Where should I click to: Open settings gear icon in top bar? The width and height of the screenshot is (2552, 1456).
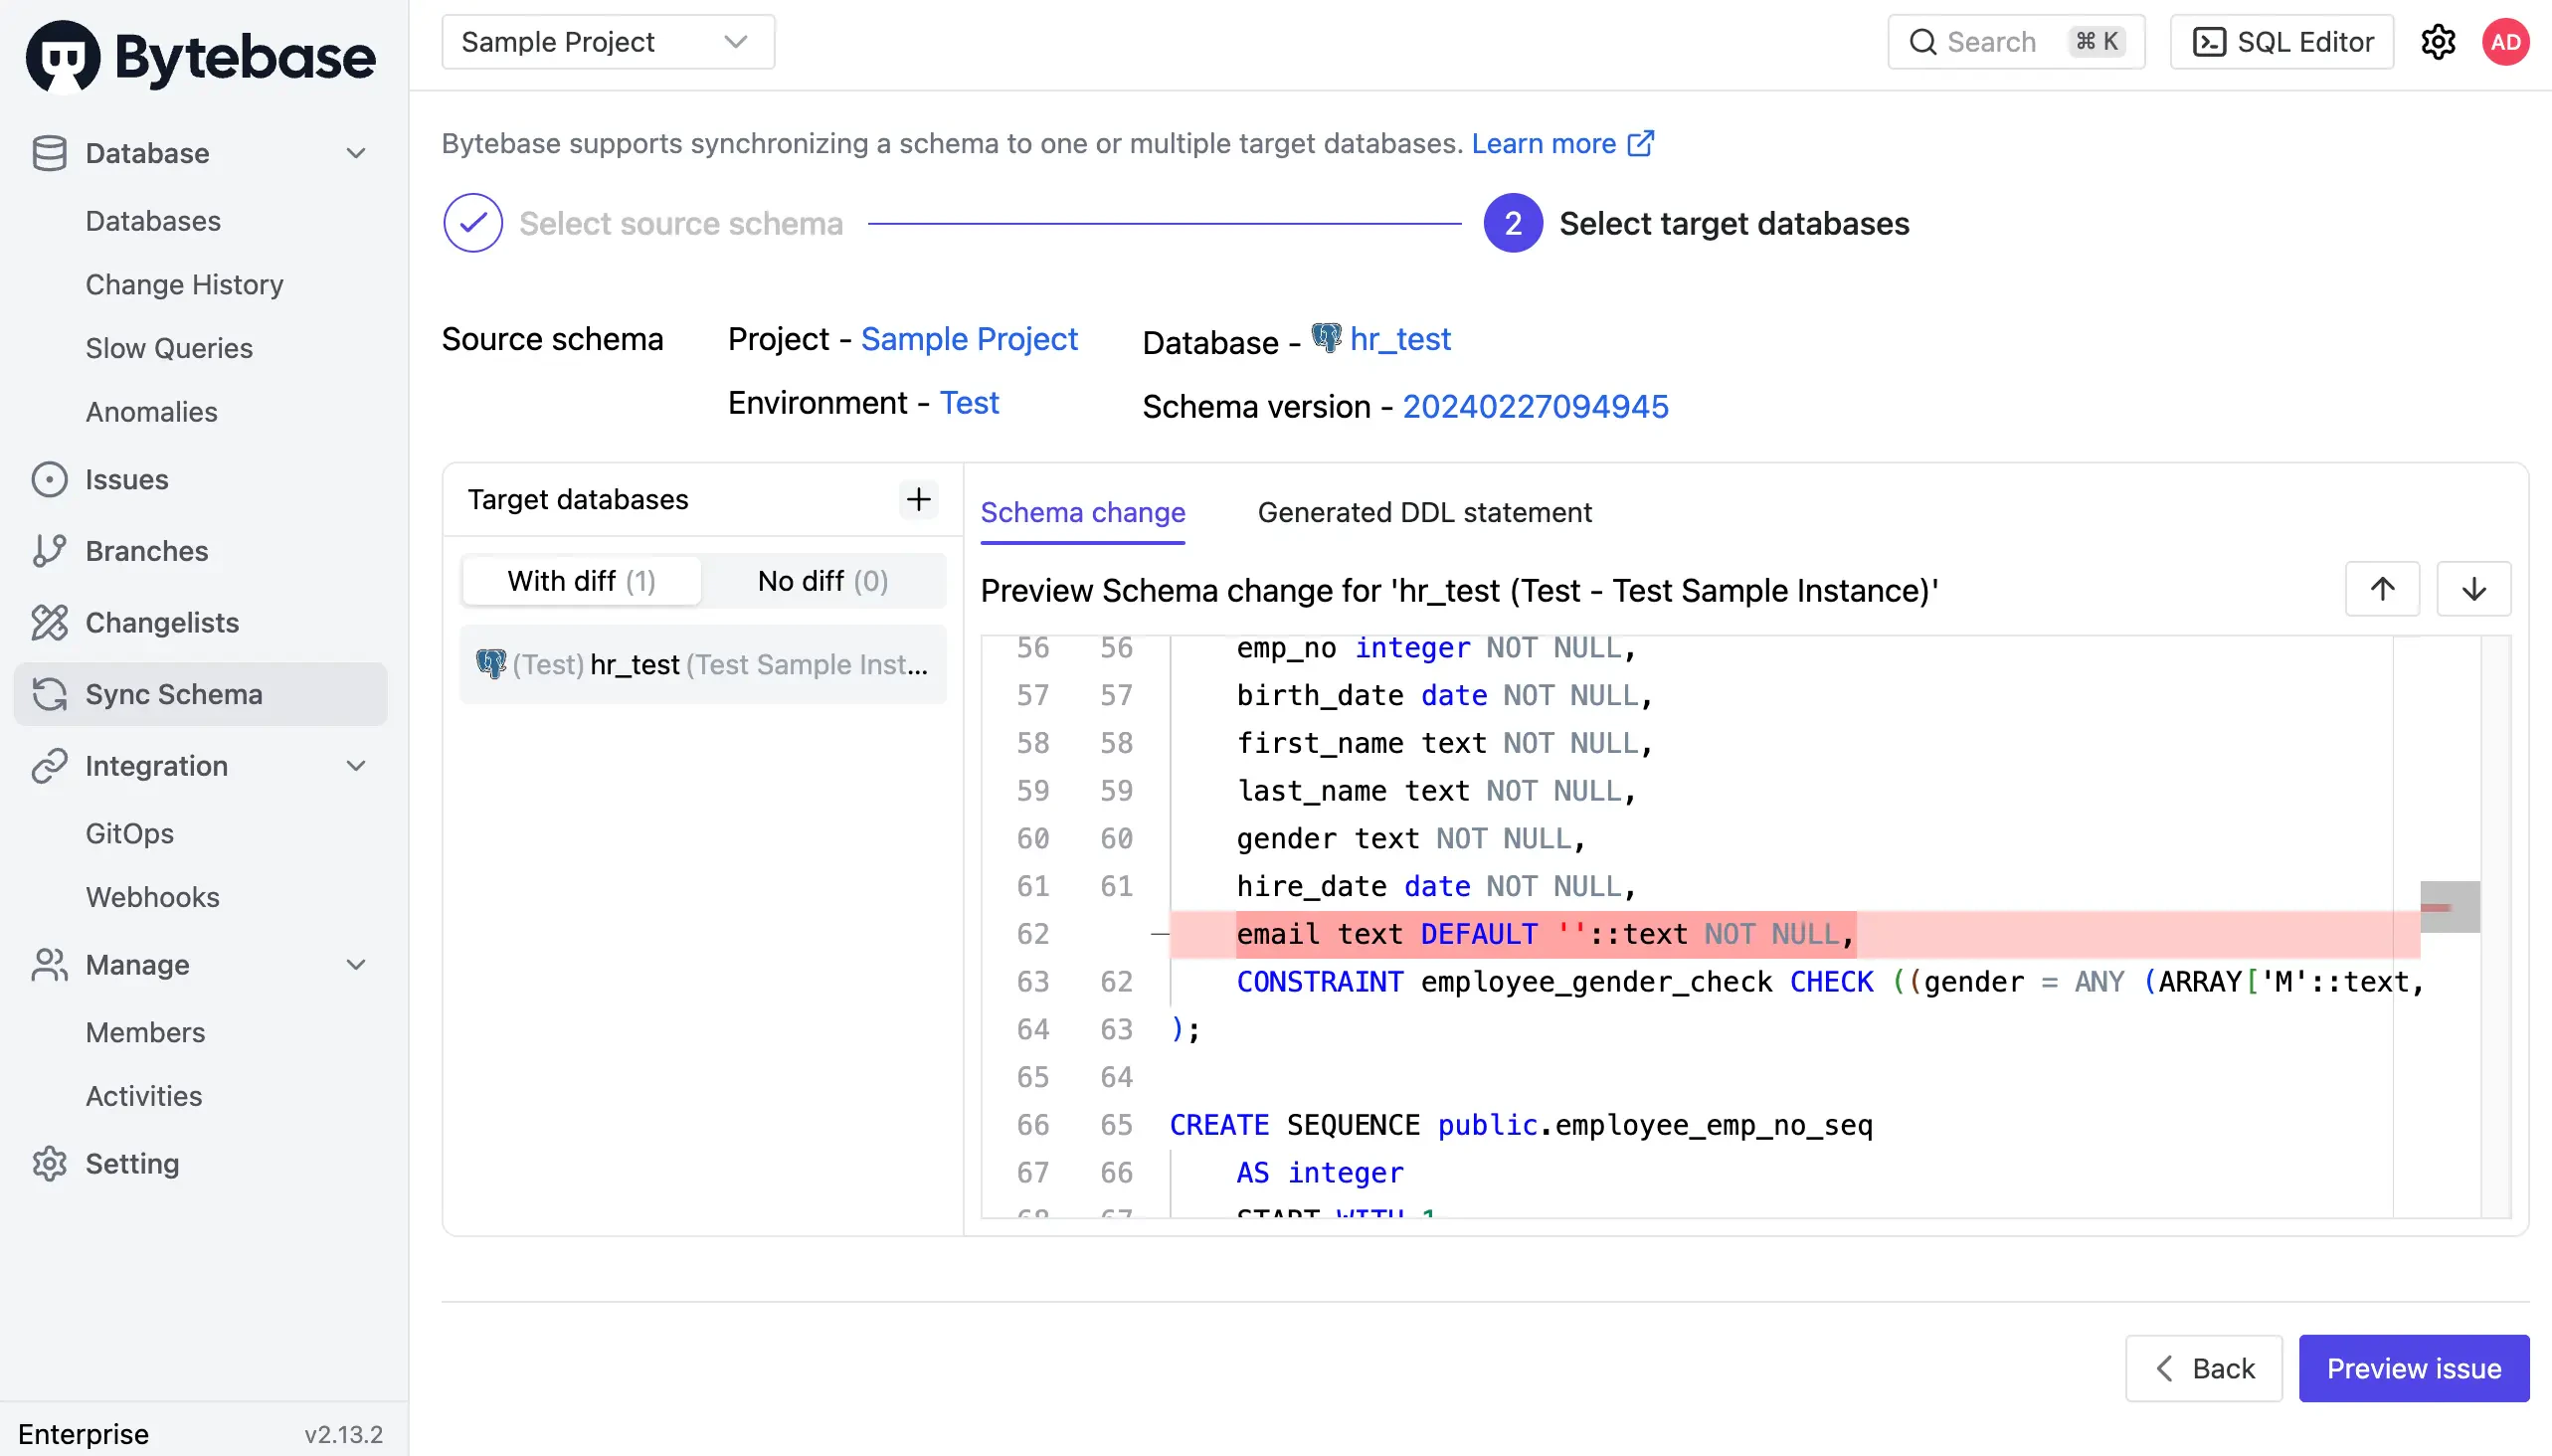click(x=2437, y=42)
